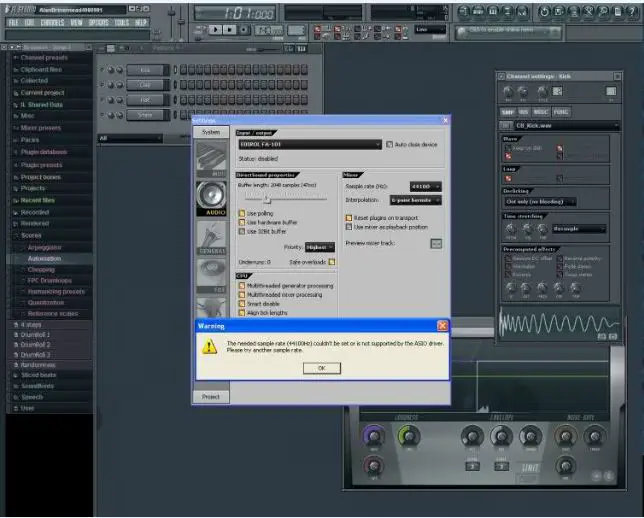Enable the Auto close device checkbox

coord(389,144)
